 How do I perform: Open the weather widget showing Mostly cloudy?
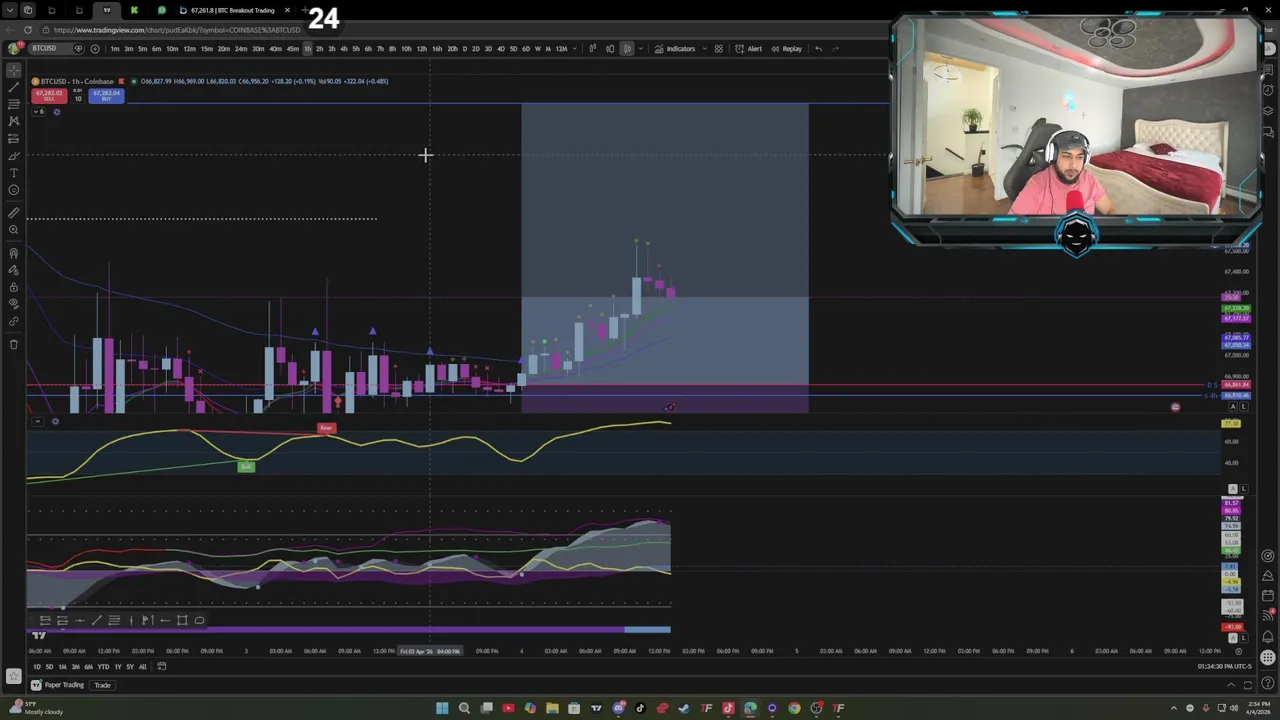click(x=35, y=708)
